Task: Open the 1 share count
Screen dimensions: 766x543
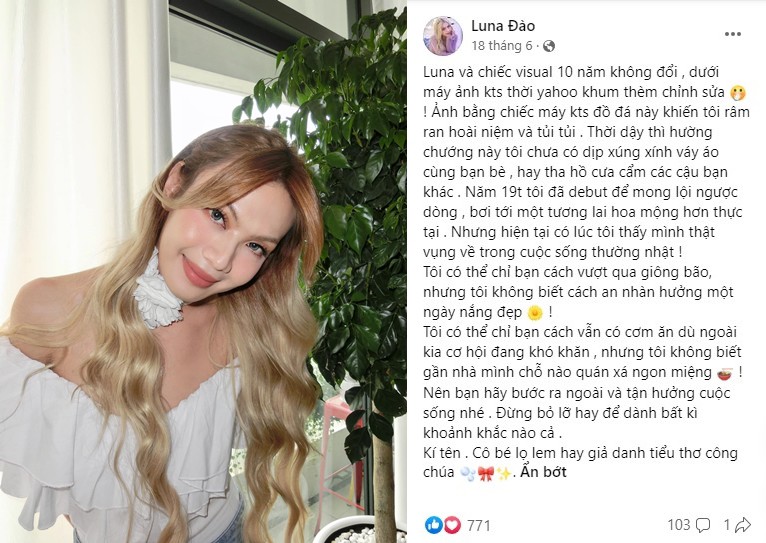Action: 726,525
